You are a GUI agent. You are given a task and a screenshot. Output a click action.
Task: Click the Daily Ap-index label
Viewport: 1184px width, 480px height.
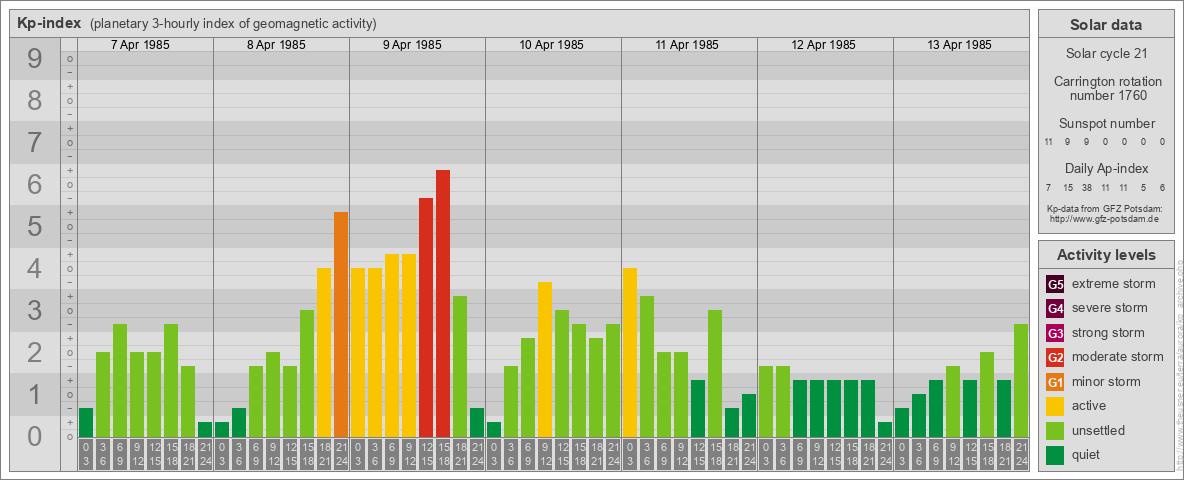click(x=1107, y=168)
